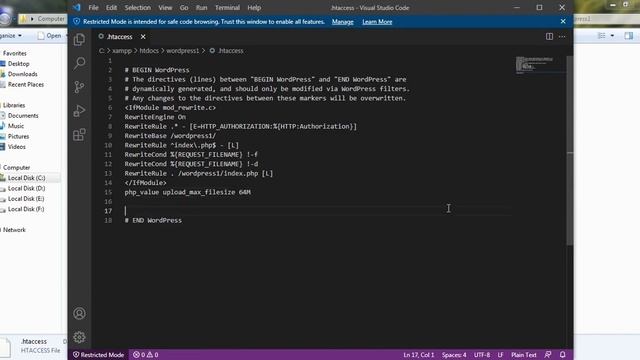Click the errors and warnings indicator
This screenshot has width=640, height=360.
pyautogui.click(x=146, y=355)
